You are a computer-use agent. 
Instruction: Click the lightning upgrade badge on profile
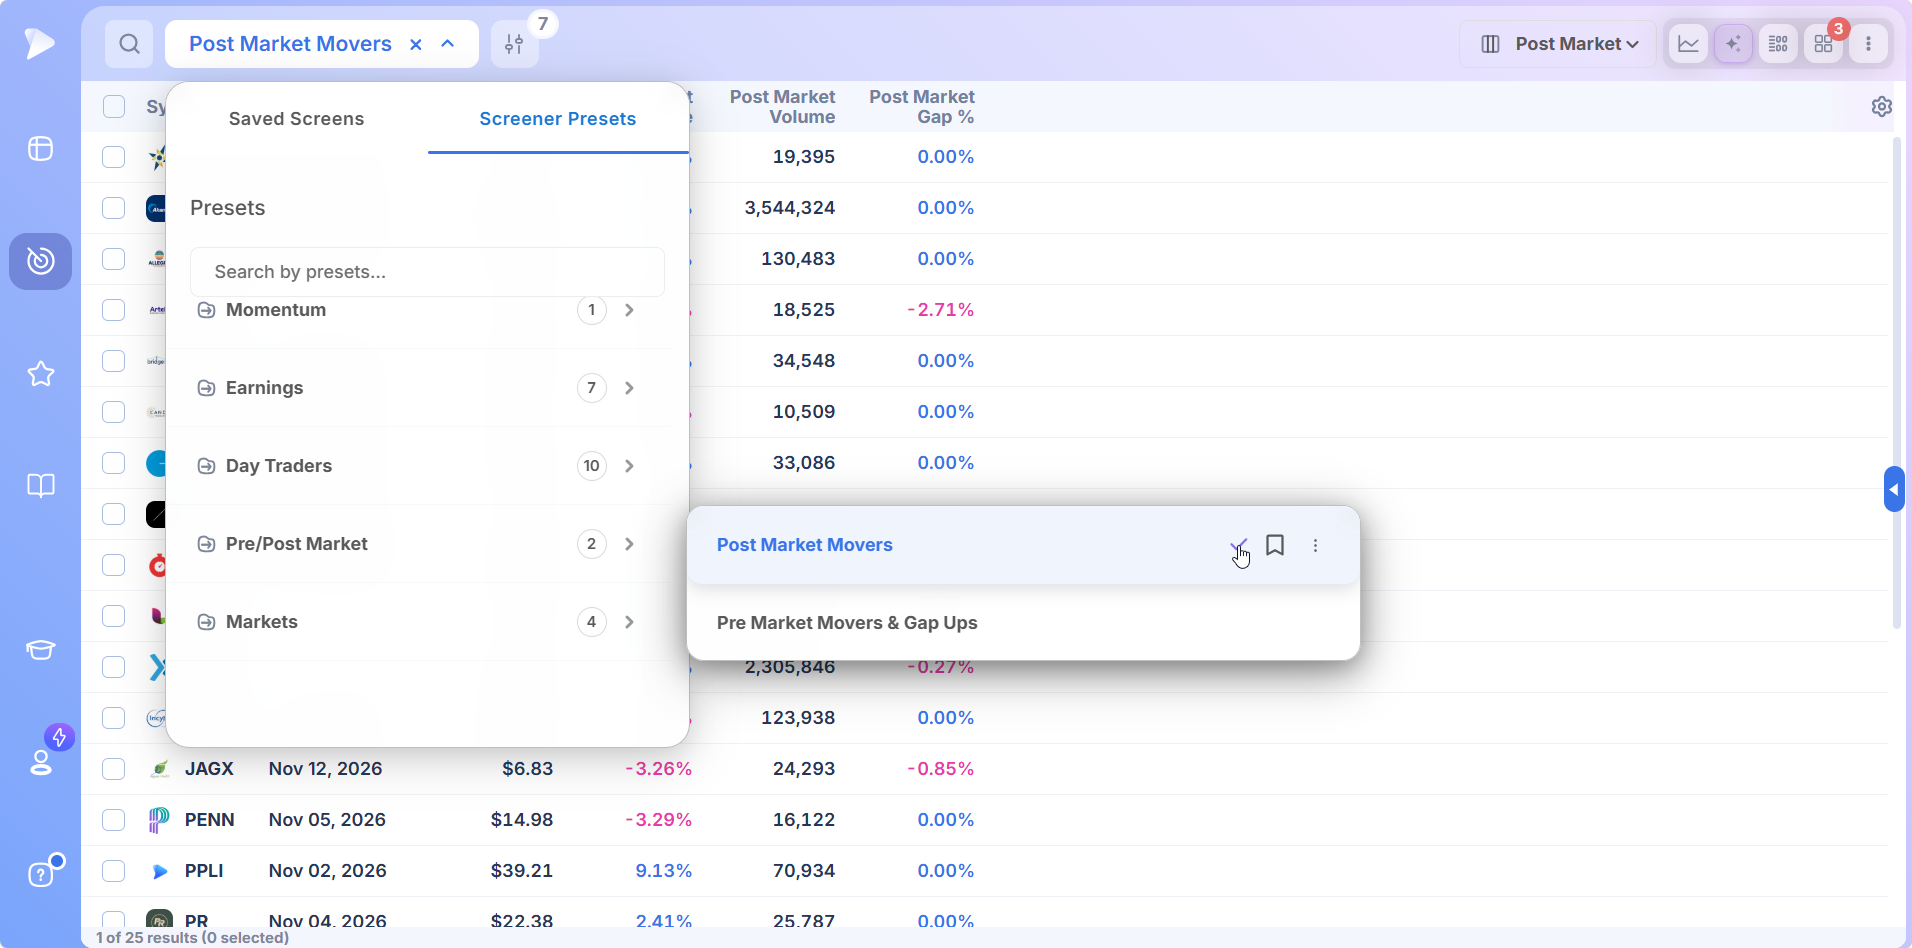click(x=59, y=738)
